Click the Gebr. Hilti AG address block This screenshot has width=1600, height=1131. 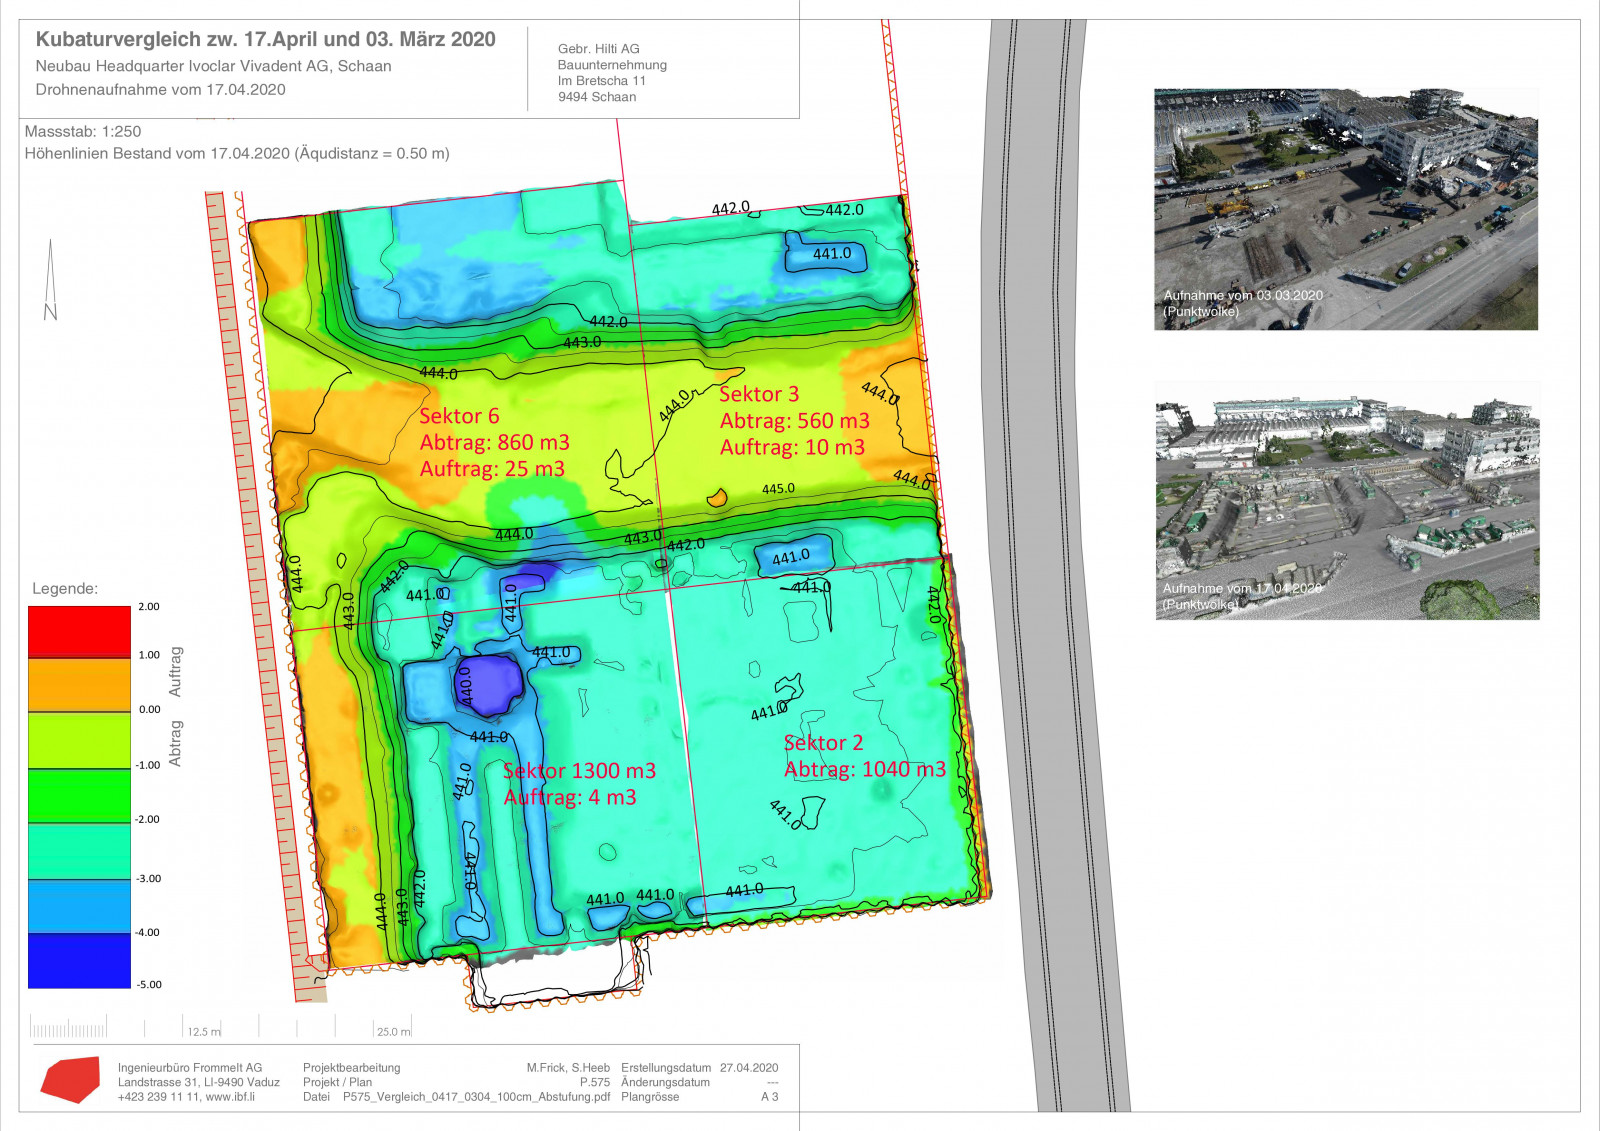[x=611, y=73]
